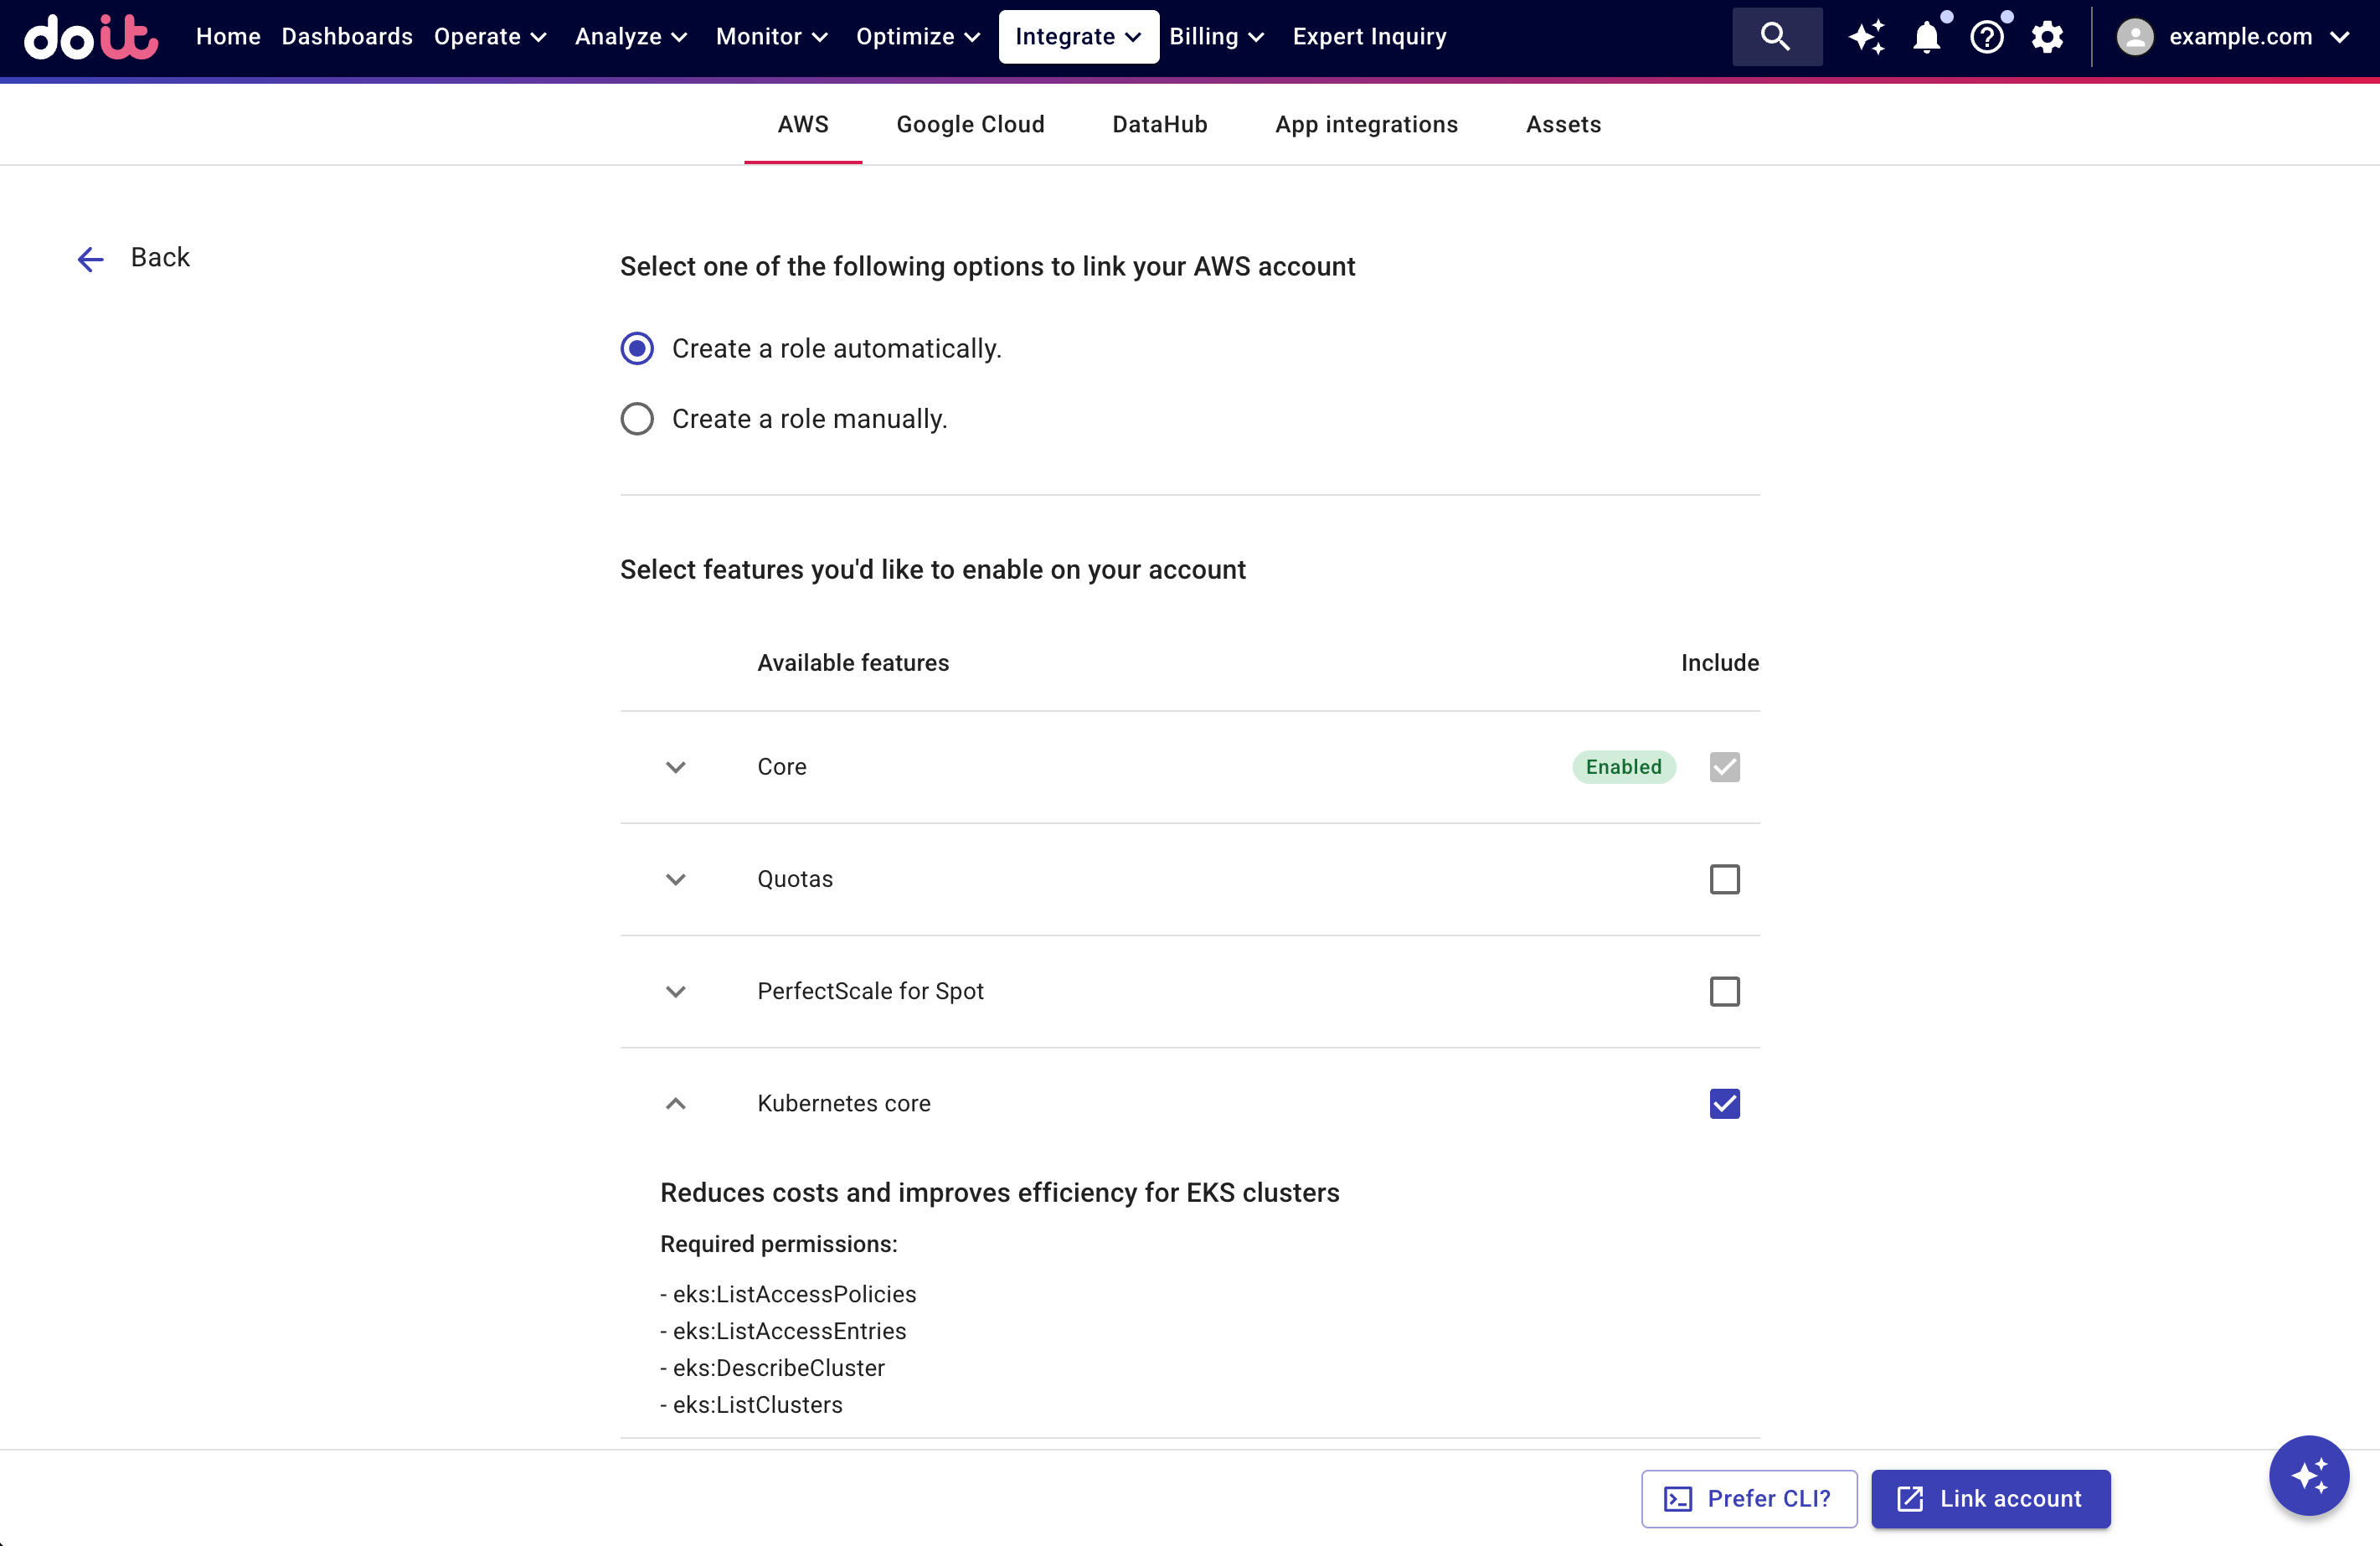Enable the Quotas checkbox
This screenshot has height=1546, width=2380.
pyautogui.click(x=1725, y=879)
